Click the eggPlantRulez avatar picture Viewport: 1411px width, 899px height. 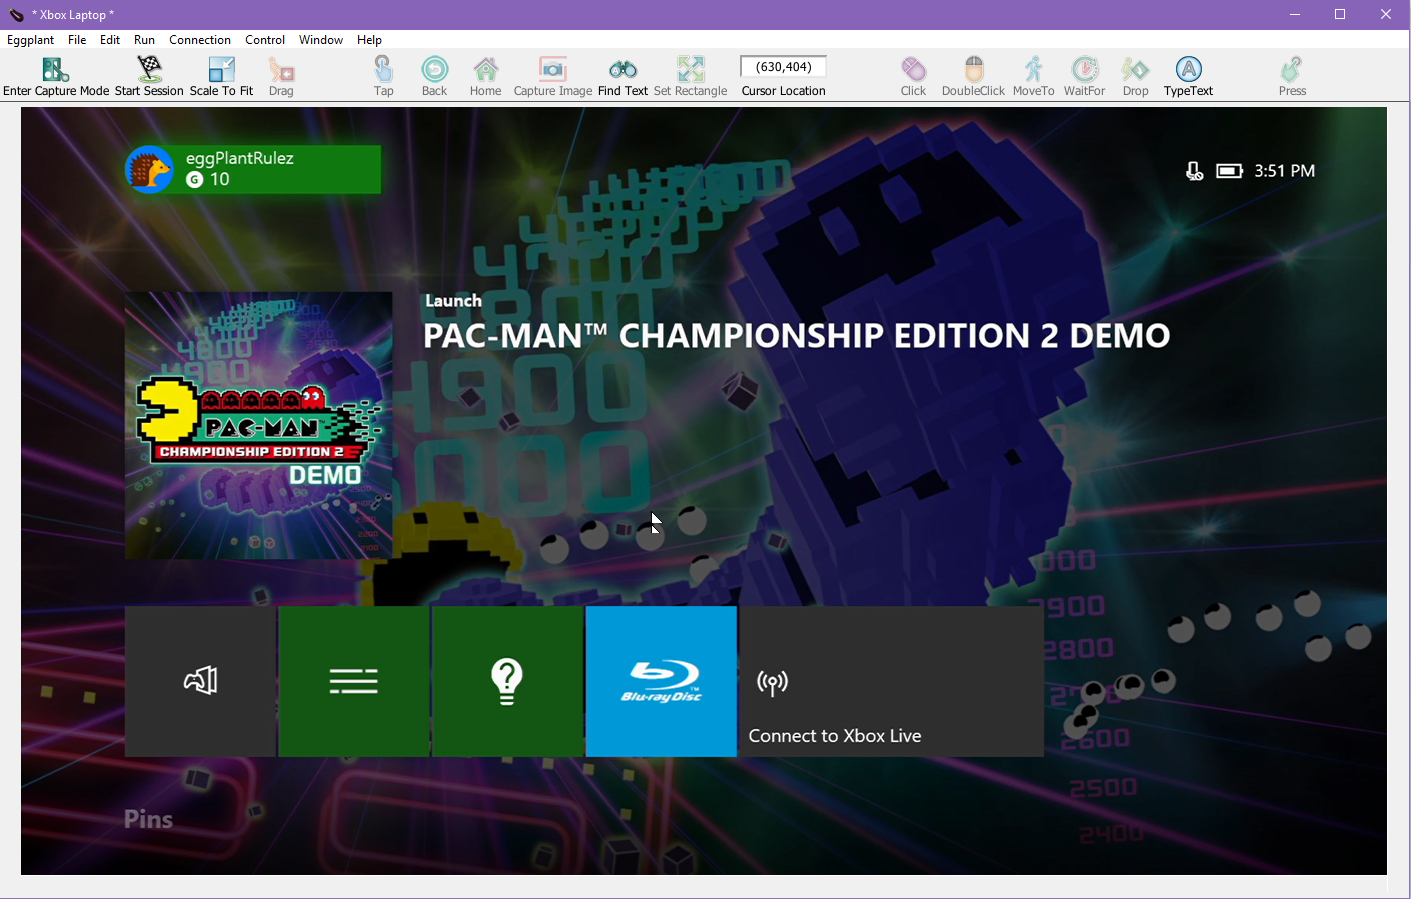tap(150, 169)
